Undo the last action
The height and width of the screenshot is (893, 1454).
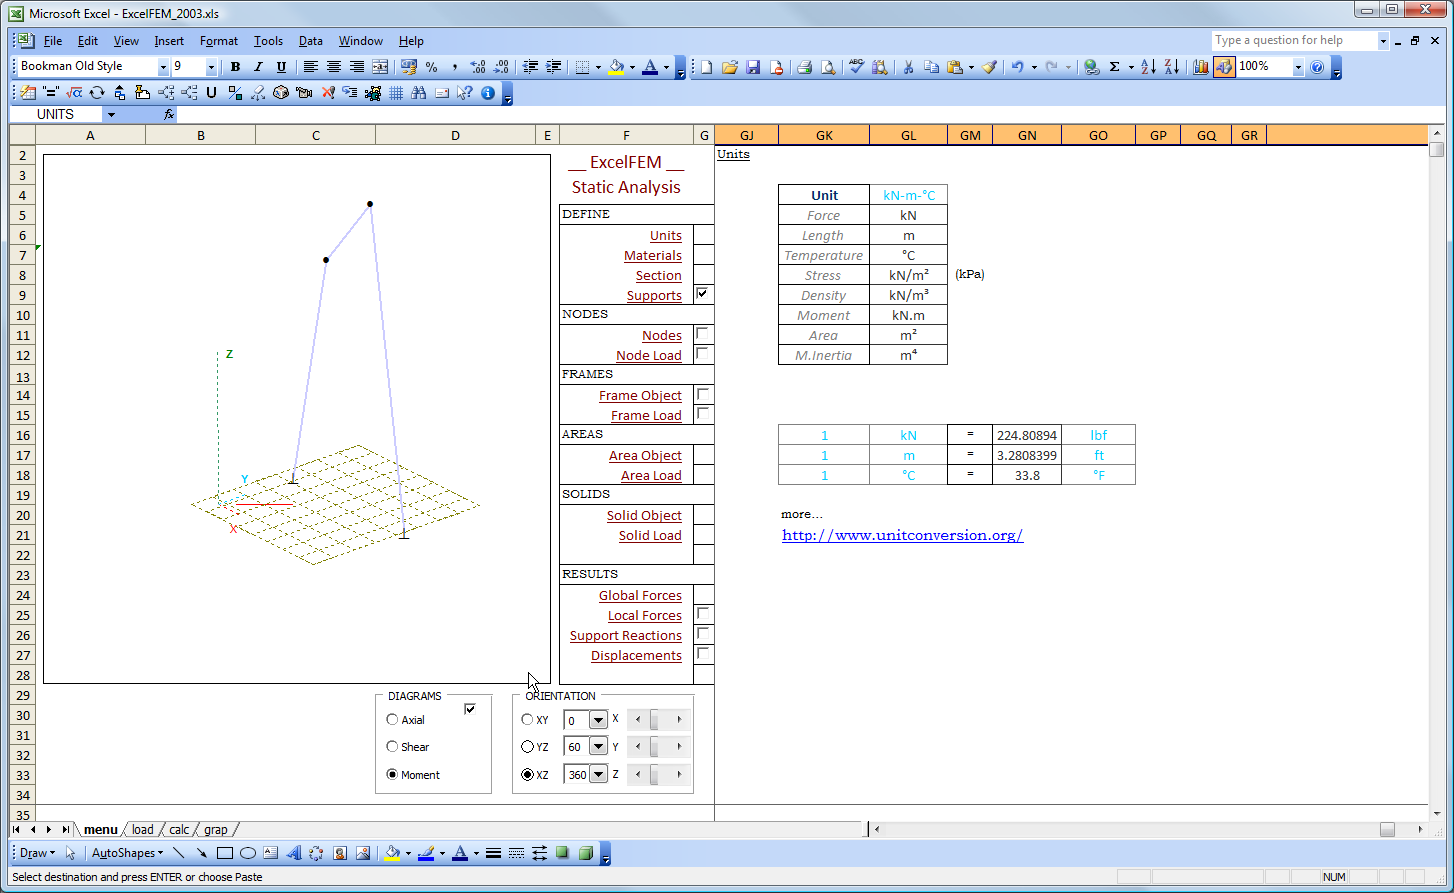(1017, 67)
